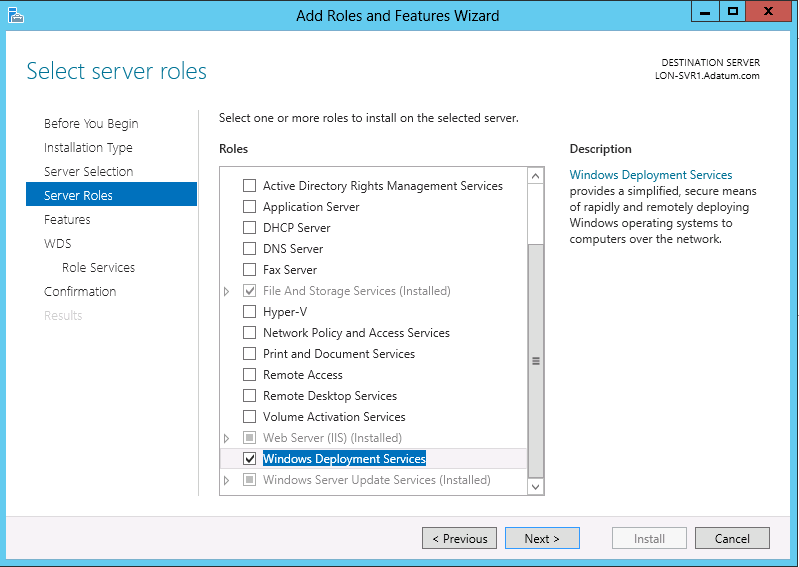The width and height of the screenshot is (799, 567).
Task: Expand Web Server (IIS) role tree
Action: (227, 438)
